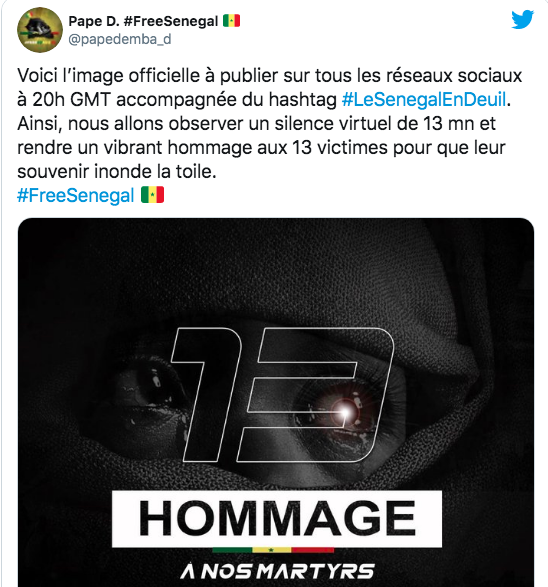The width and height of the screenshot is (548, 587).
Task: Click the glowing red eye in the image
Action: pos(345,411)
